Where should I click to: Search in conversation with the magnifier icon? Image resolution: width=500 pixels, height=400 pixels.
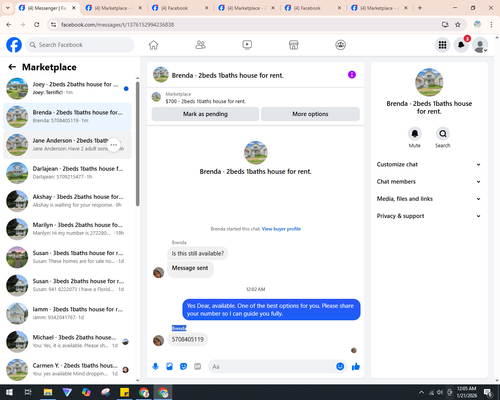[443, 134]
